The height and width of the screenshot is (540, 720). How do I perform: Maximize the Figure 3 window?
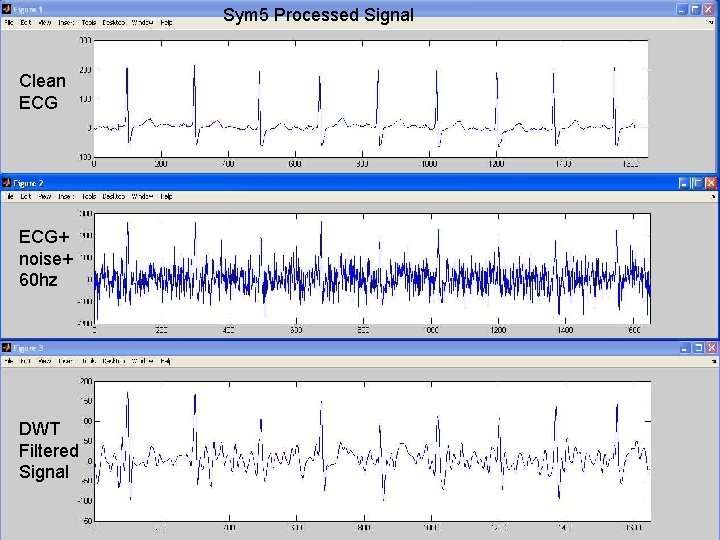(698, 348)
